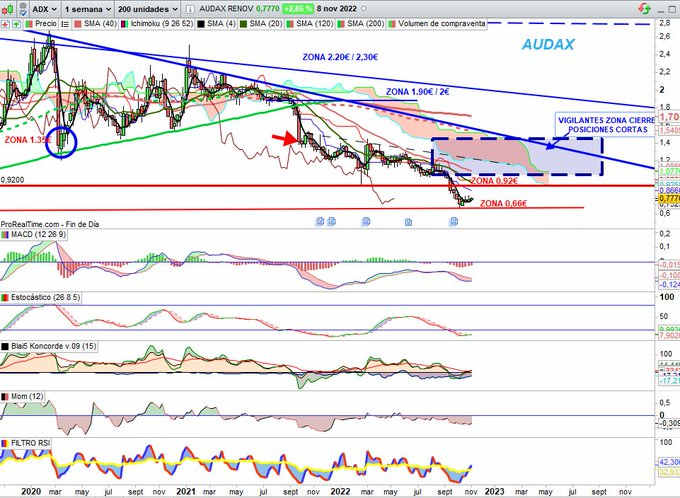Click the black SMA (4) color swatch
Image resolution: width=680 pixels, height=498 pixels.
pyautogui.click(x=201, y=24)
